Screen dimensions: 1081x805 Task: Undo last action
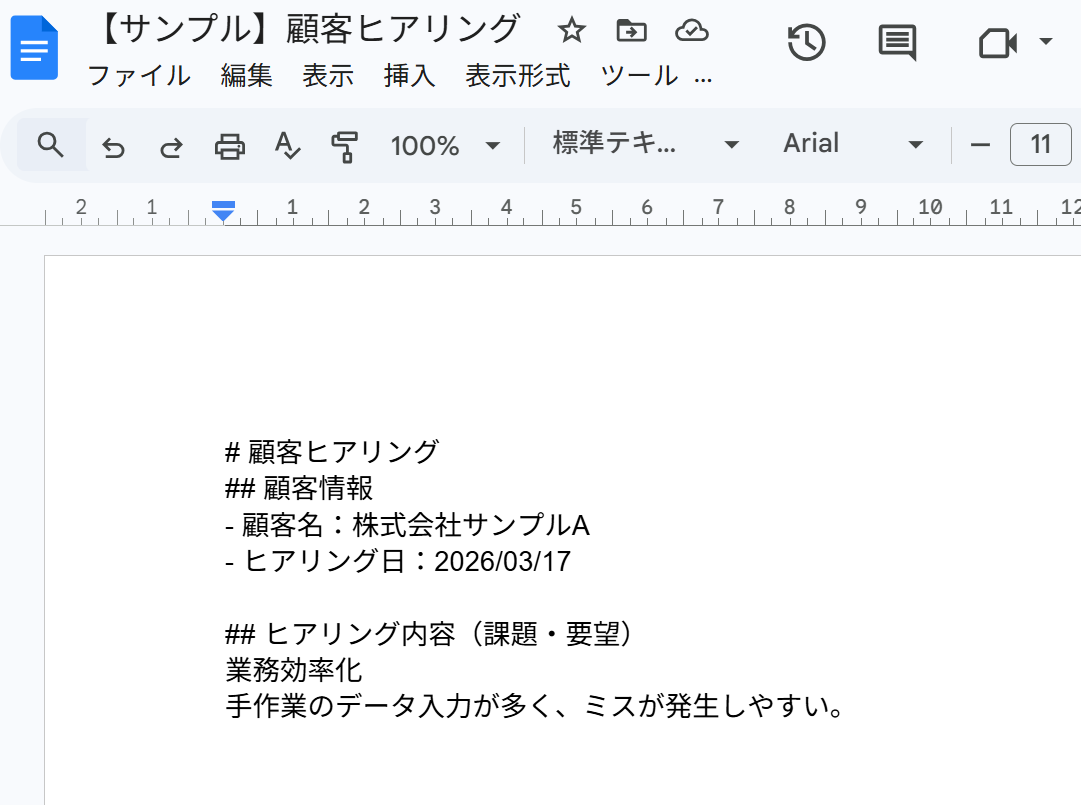114,147
